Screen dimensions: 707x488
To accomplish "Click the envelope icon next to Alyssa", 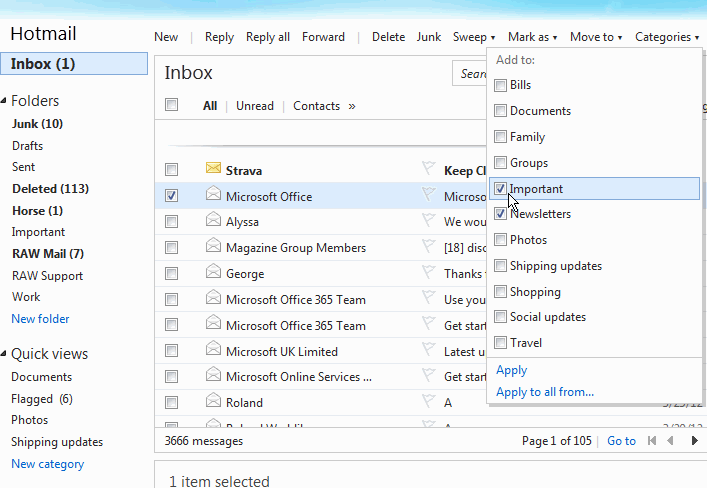I will (x=213, y=219).
